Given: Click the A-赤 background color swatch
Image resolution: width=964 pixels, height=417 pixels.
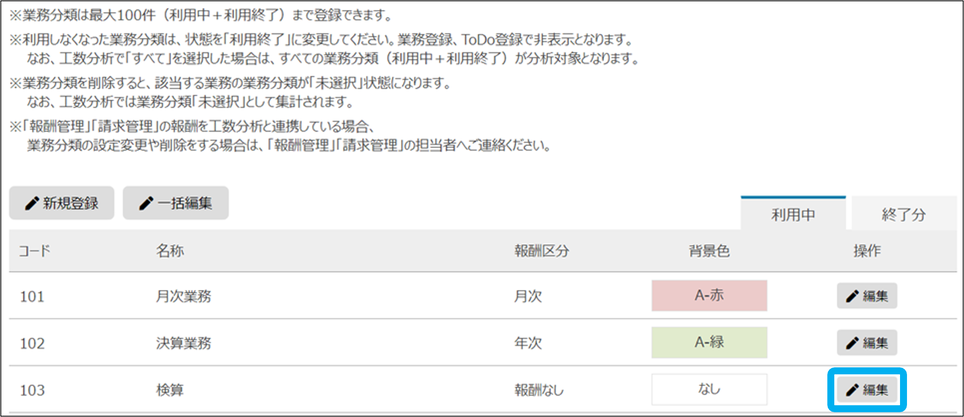Looking at the screenshot, I should click(x=709, y=296).
